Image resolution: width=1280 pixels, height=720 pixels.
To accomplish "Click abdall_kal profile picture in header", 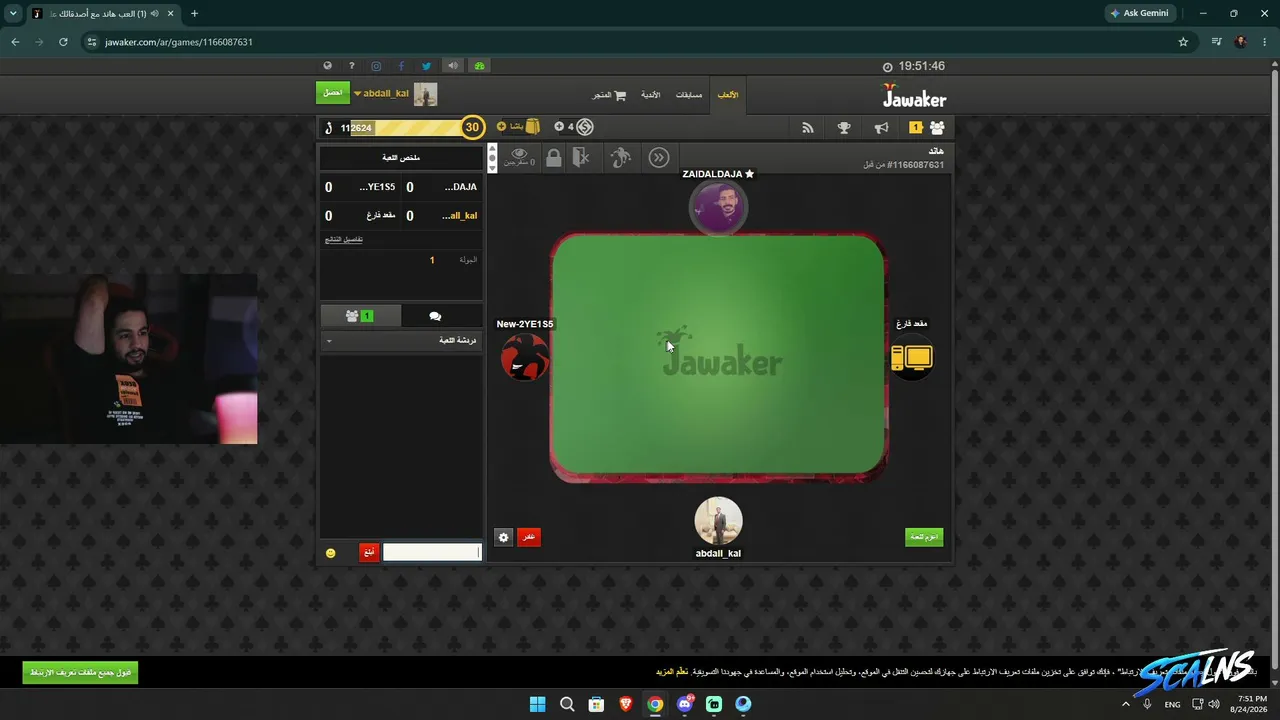I will (x=426, y=94).
